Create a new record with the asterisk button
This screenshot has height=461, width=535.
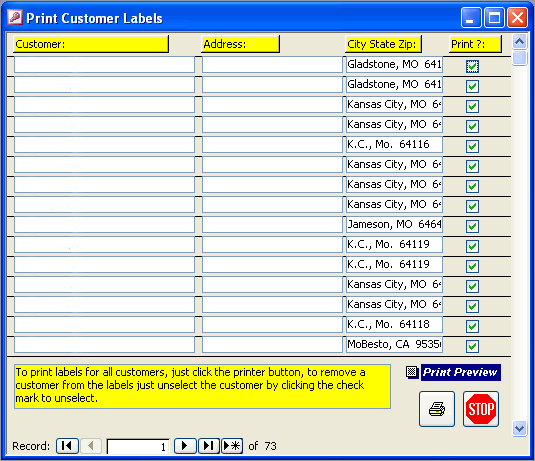(x=232, y=446)
